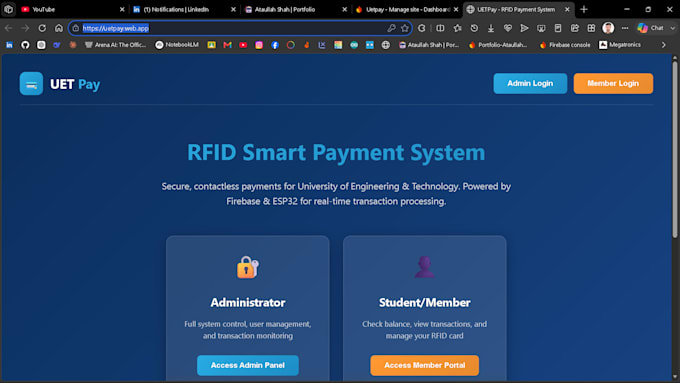
Task: Click the RFID Smart Payment System heading
Action: [336, 152]
